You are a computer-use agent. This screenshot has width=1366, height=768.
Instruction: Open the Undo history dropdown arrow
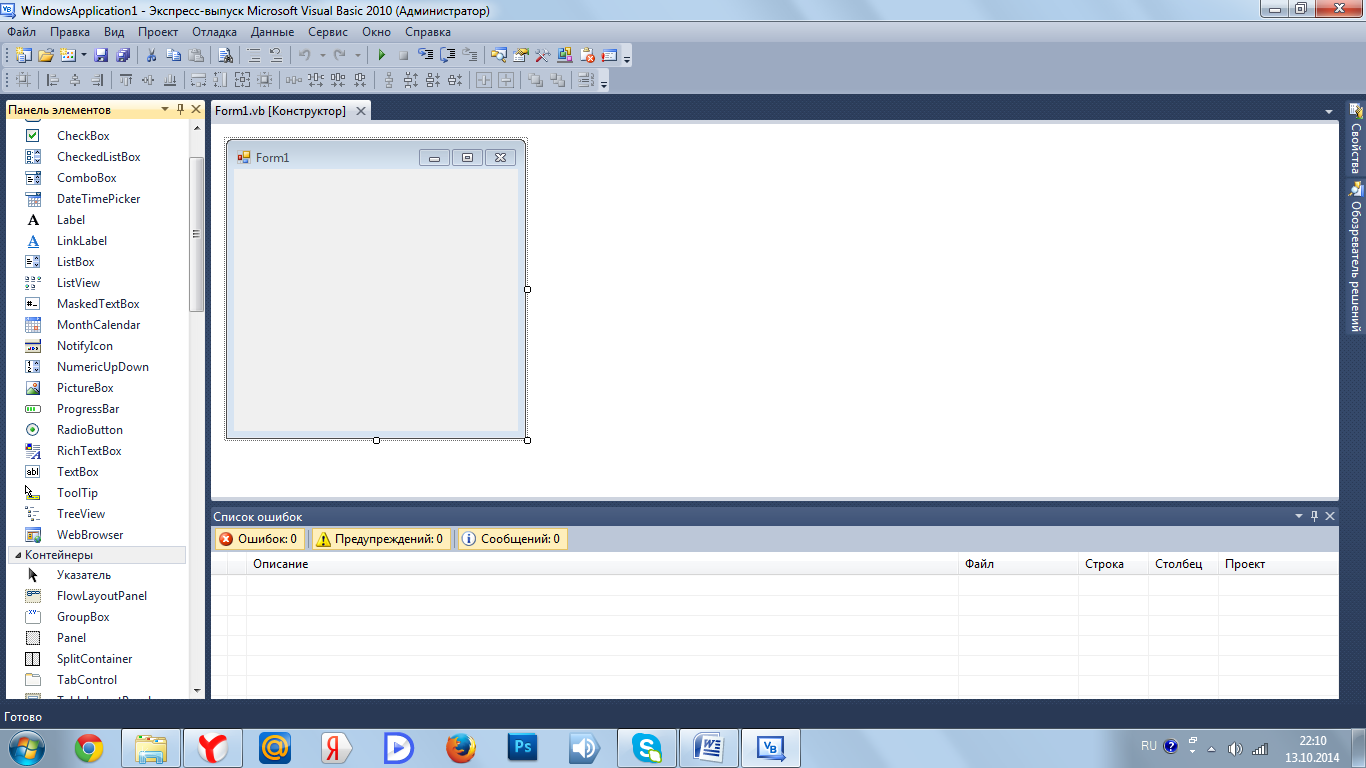(322, 55)
